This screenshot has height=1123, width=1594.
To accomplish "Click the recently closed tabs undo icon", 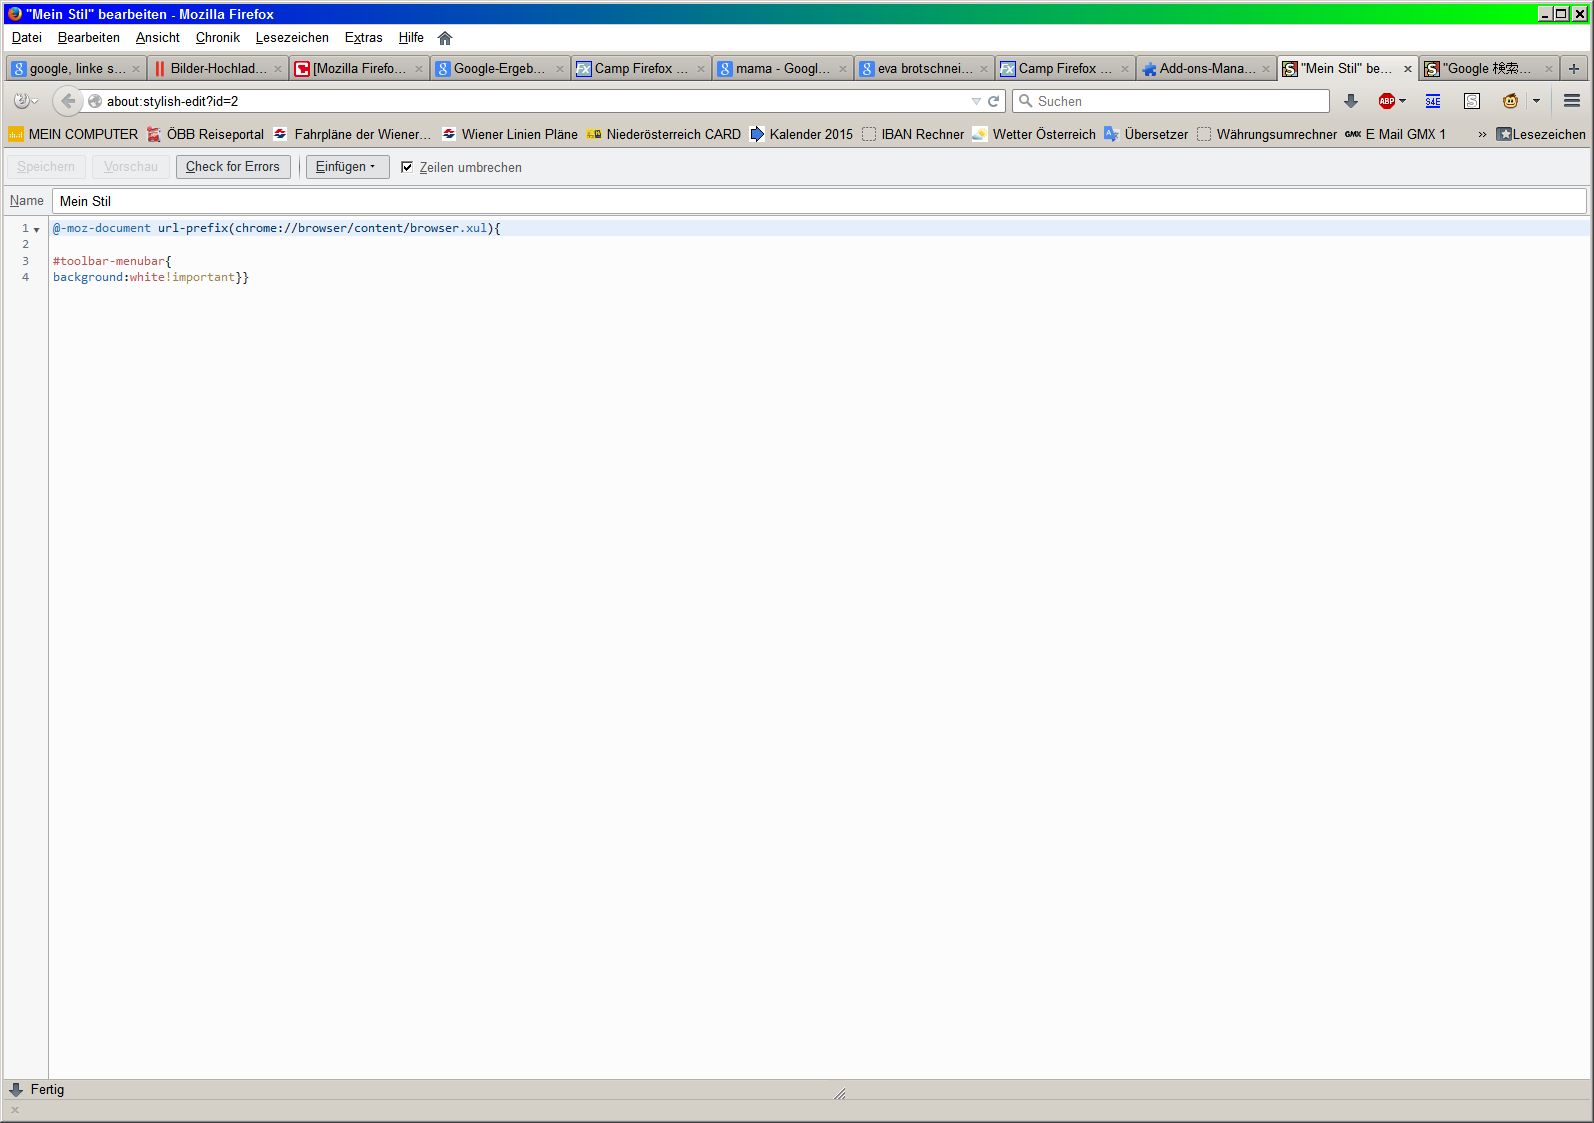I will coord(21,101).
